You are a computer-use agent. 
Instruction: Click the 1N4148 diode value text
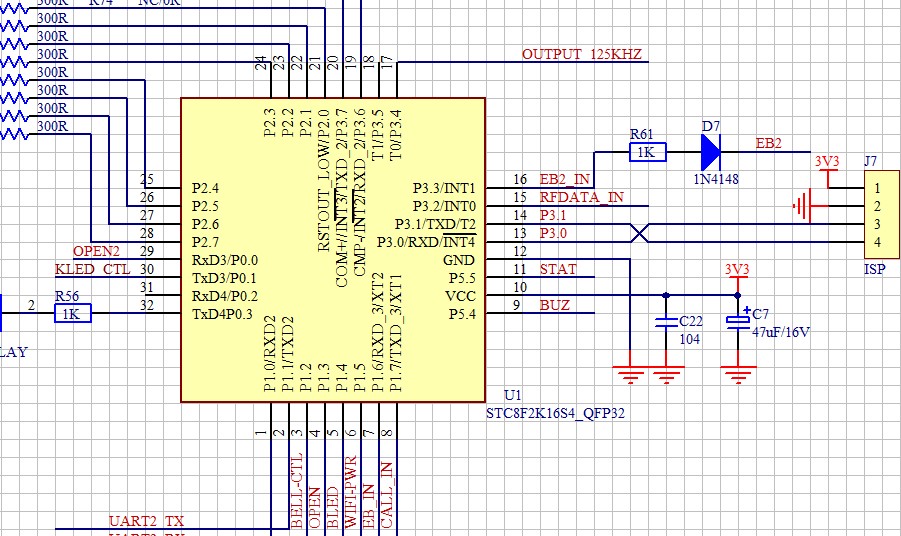tap(716, 179)
